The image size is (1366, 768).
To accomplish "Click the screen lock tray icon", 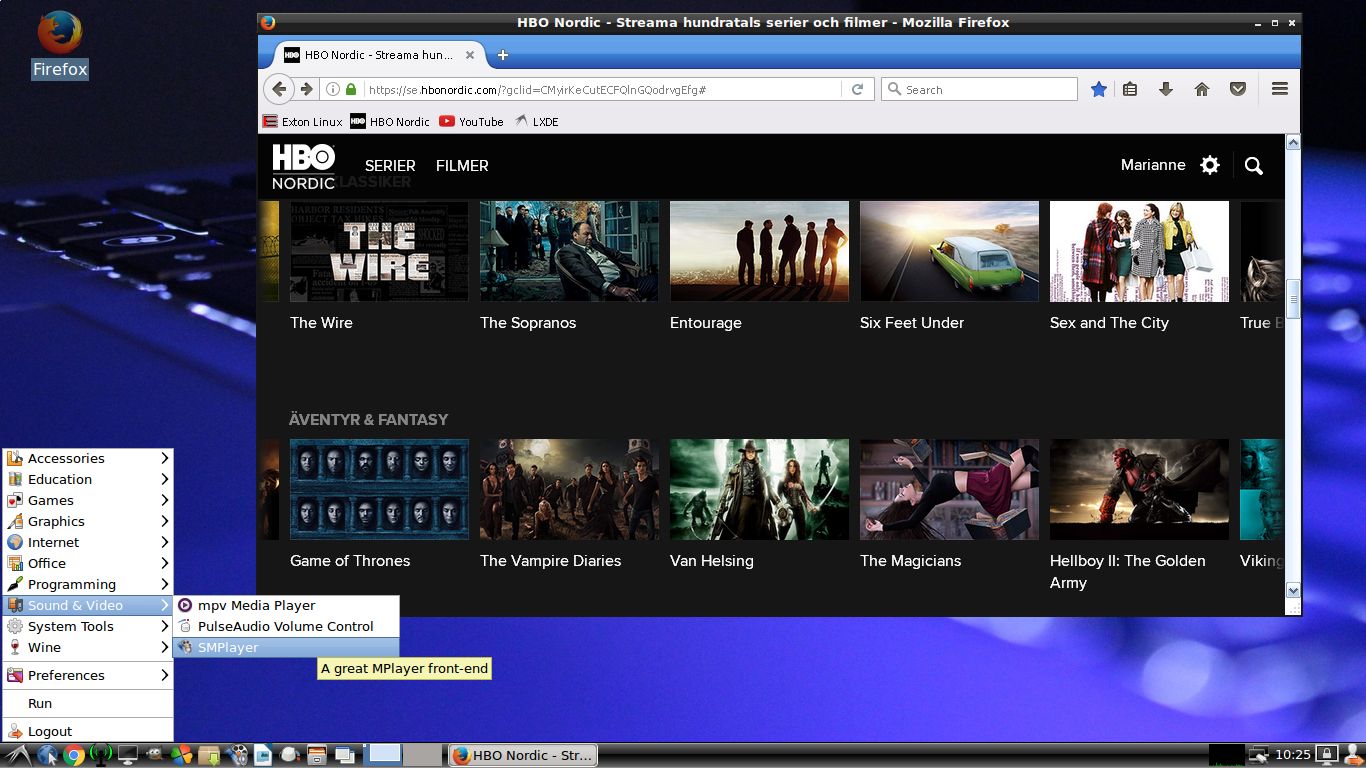I will pyautogui.click(x=1327, y=754).
